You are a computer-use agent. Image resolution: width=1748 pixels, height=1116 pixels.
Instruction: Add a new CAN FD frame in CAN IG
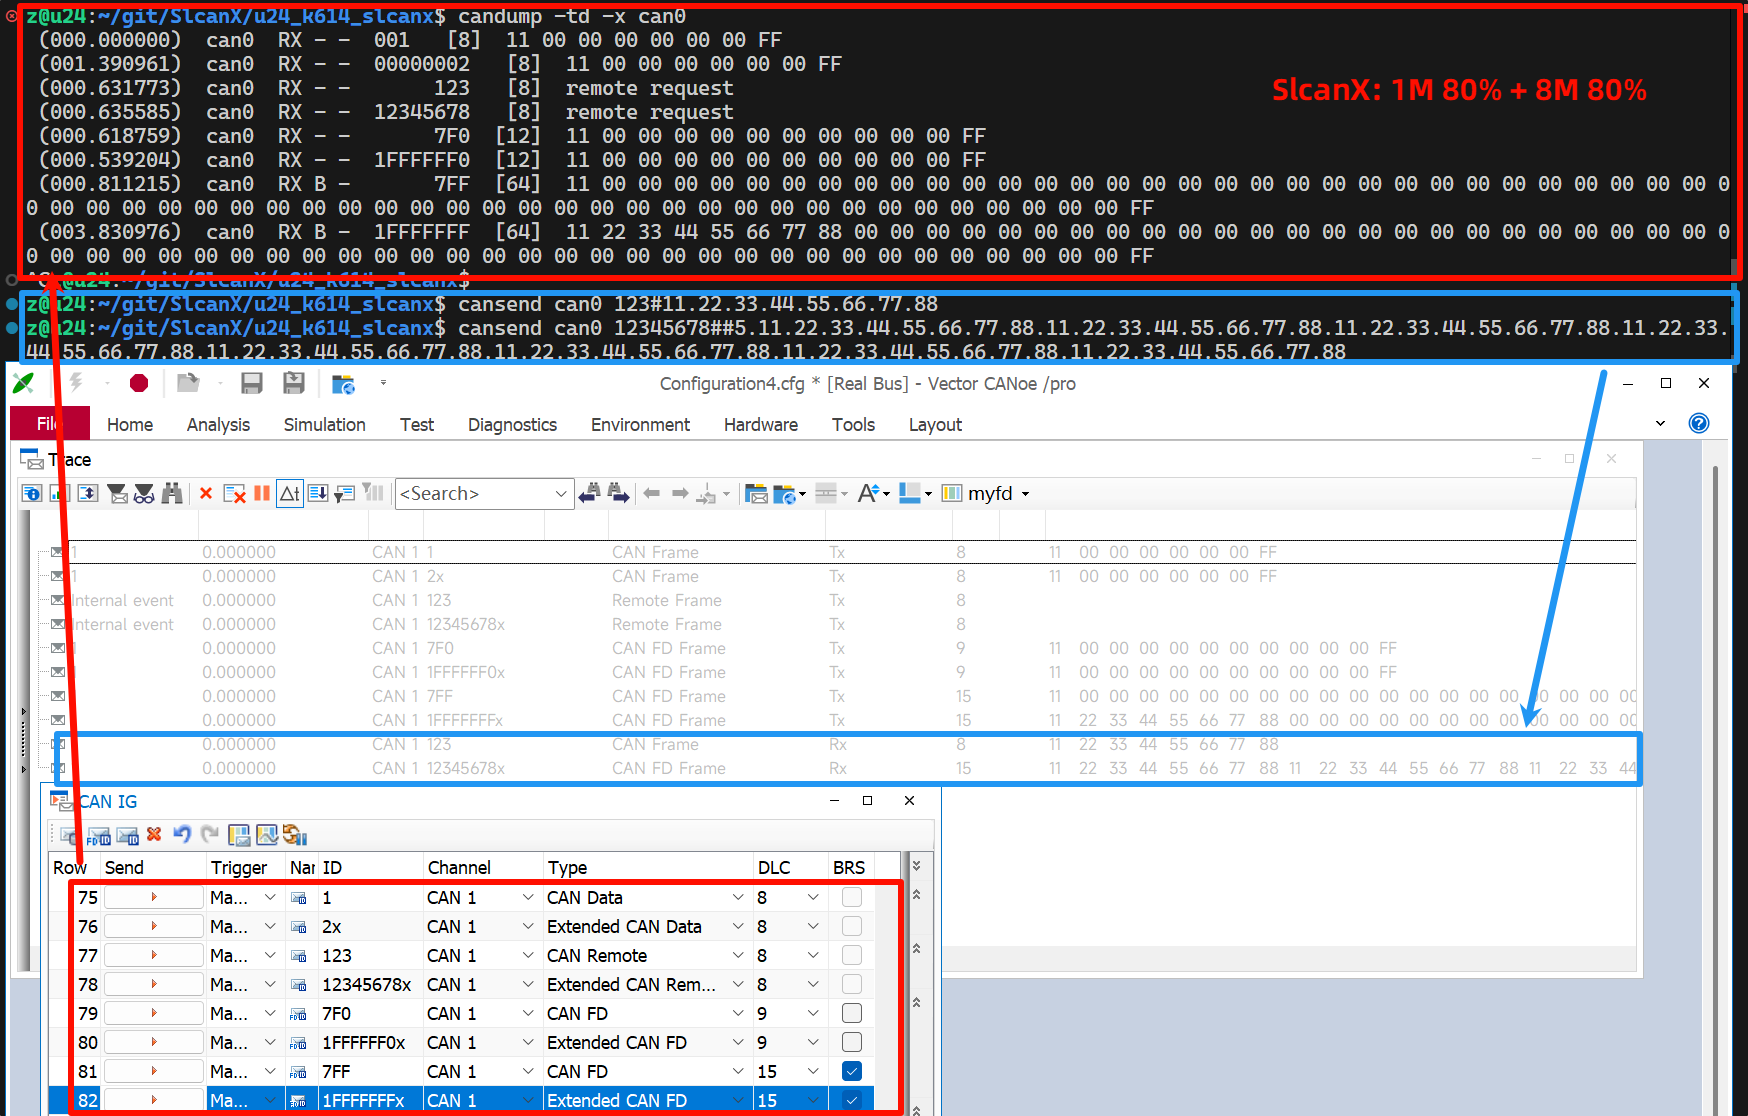pos(98,835)
